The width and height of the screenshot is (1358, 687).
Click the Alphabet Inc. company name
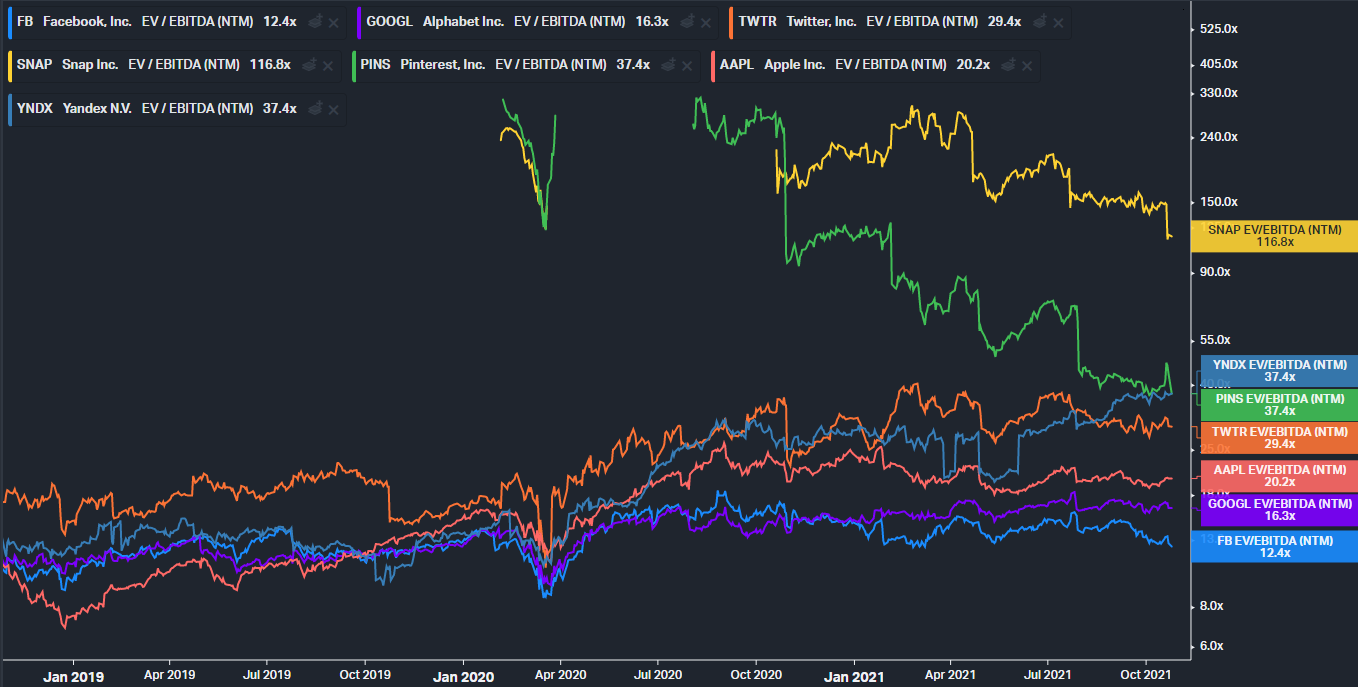463,21
